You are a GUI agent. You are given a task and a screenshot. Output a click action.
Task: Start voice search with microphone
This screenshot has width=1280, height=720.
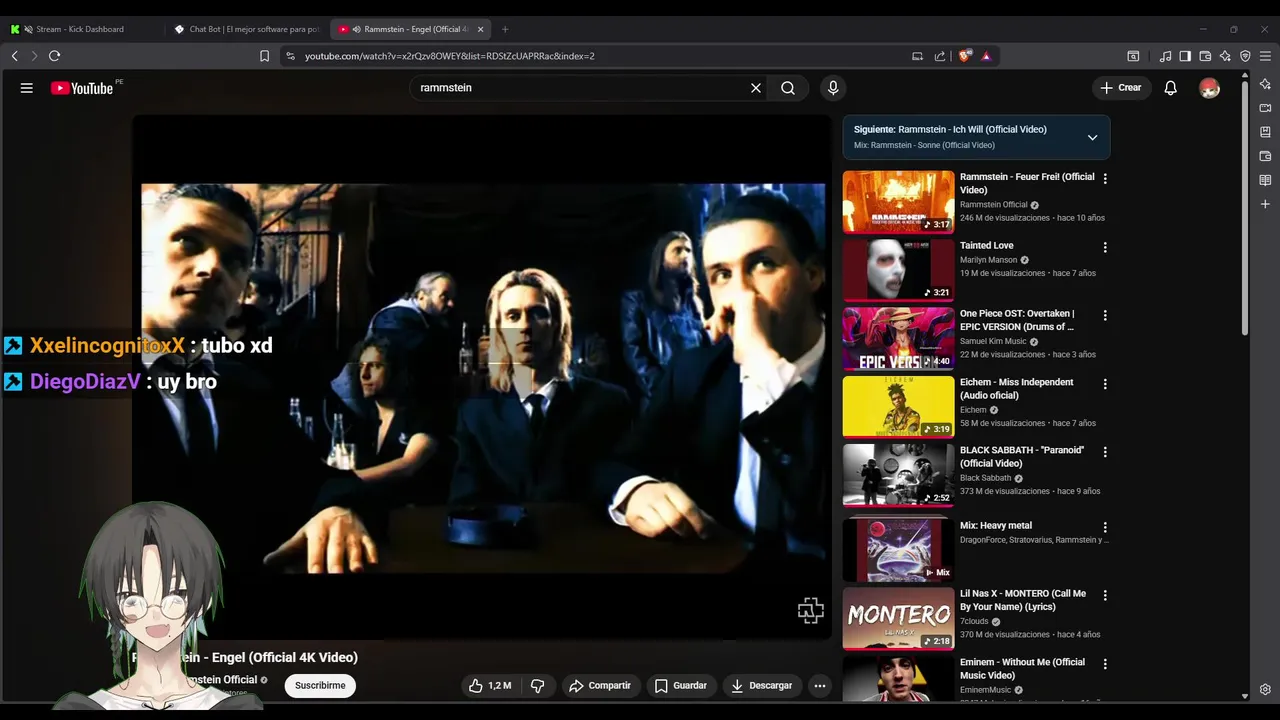[833, 88]
